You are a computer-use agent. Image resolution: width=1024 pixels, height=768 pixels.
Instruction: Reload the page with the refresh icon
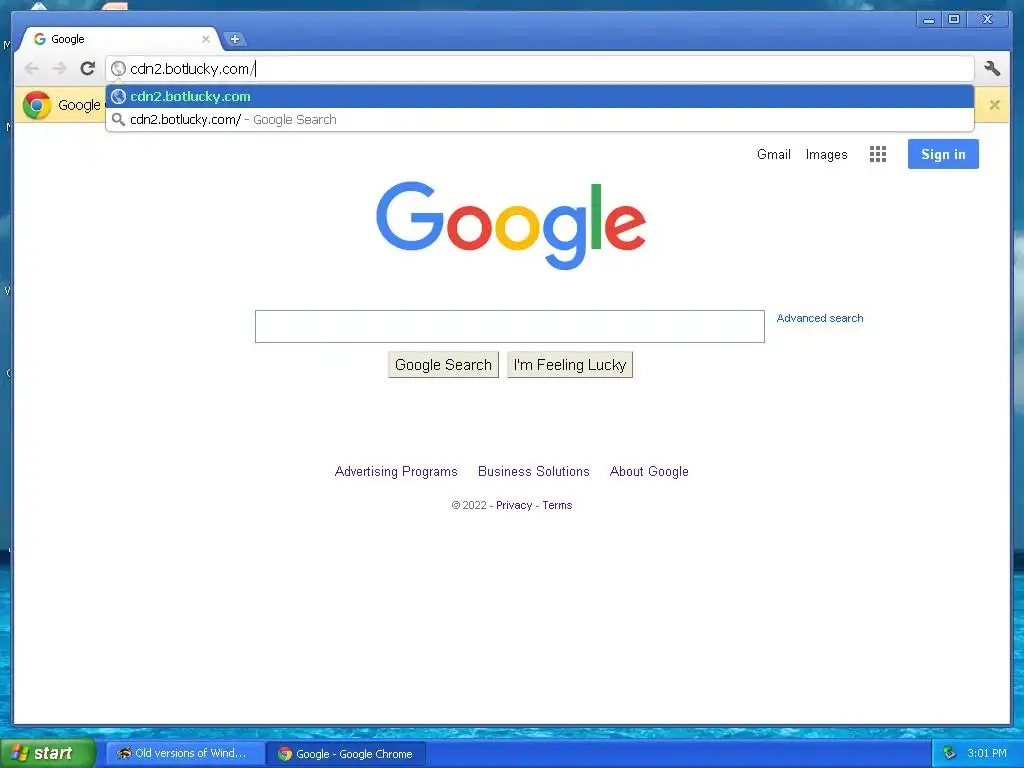coord(88,68)
